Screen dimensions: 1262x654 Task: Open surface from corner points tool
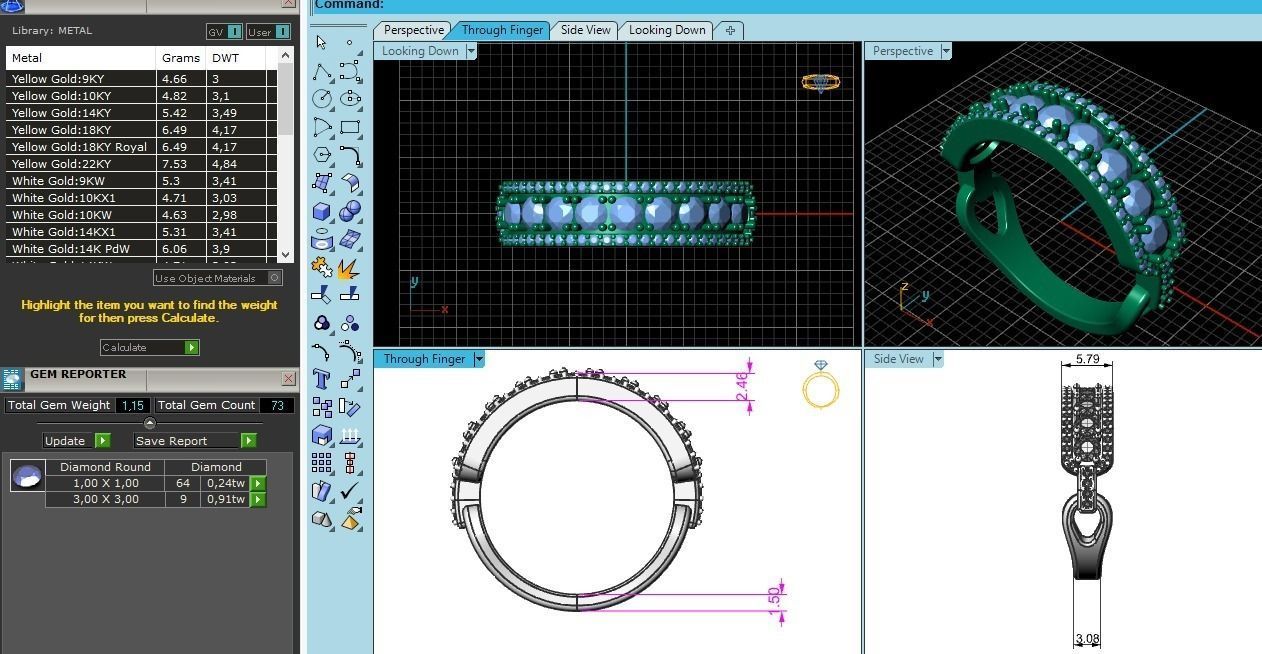pyautogui.click(x=321, y=183)
